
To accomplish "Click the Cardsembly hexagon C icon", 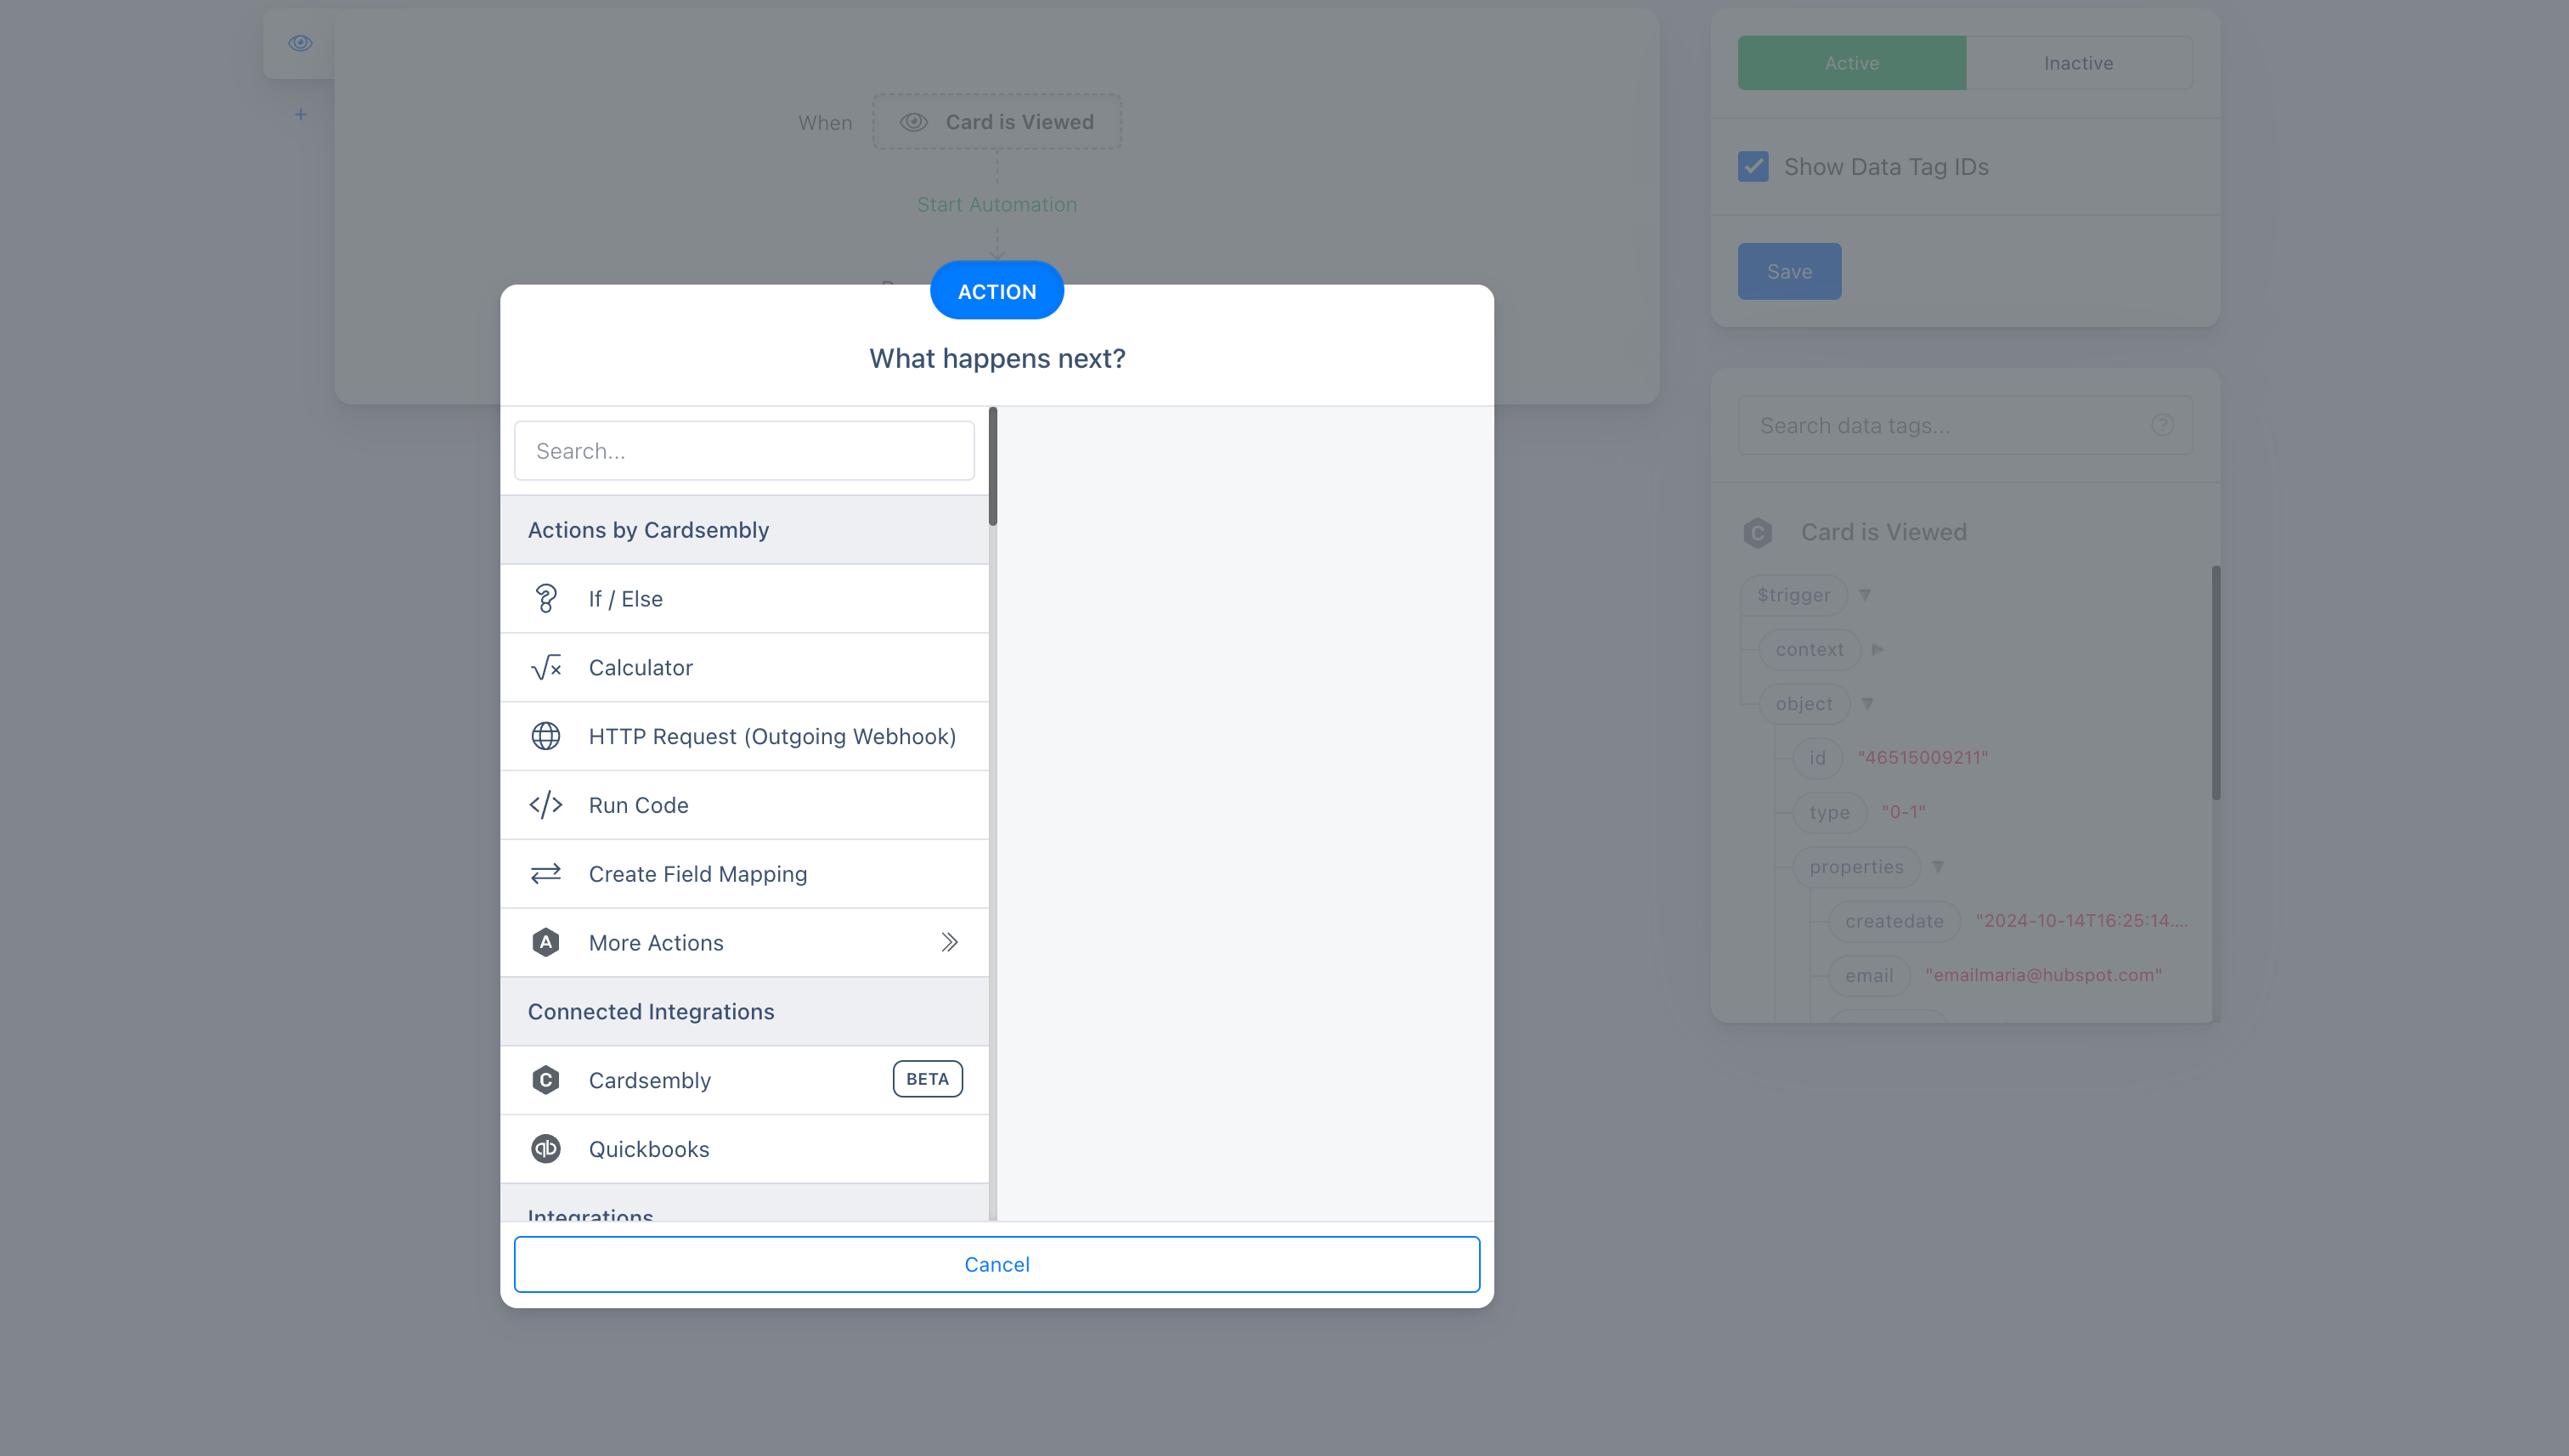I will [545, 1080].
